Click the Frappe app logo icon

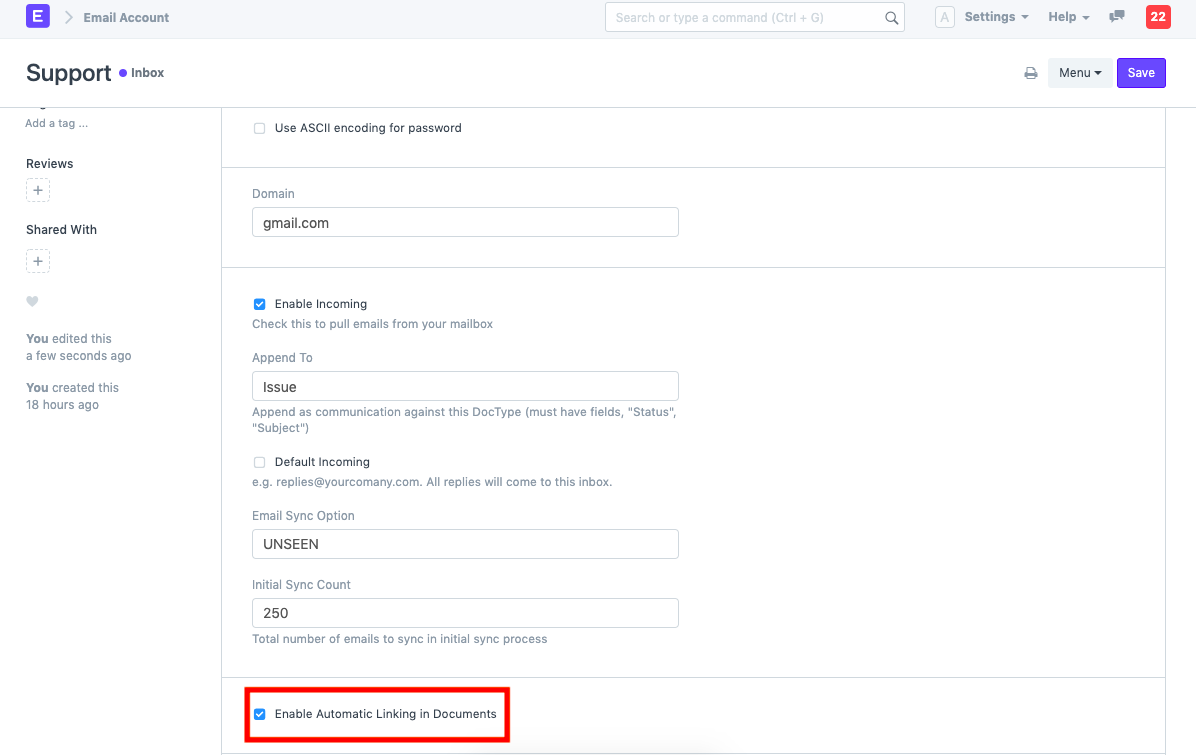[x=37, y=16]
